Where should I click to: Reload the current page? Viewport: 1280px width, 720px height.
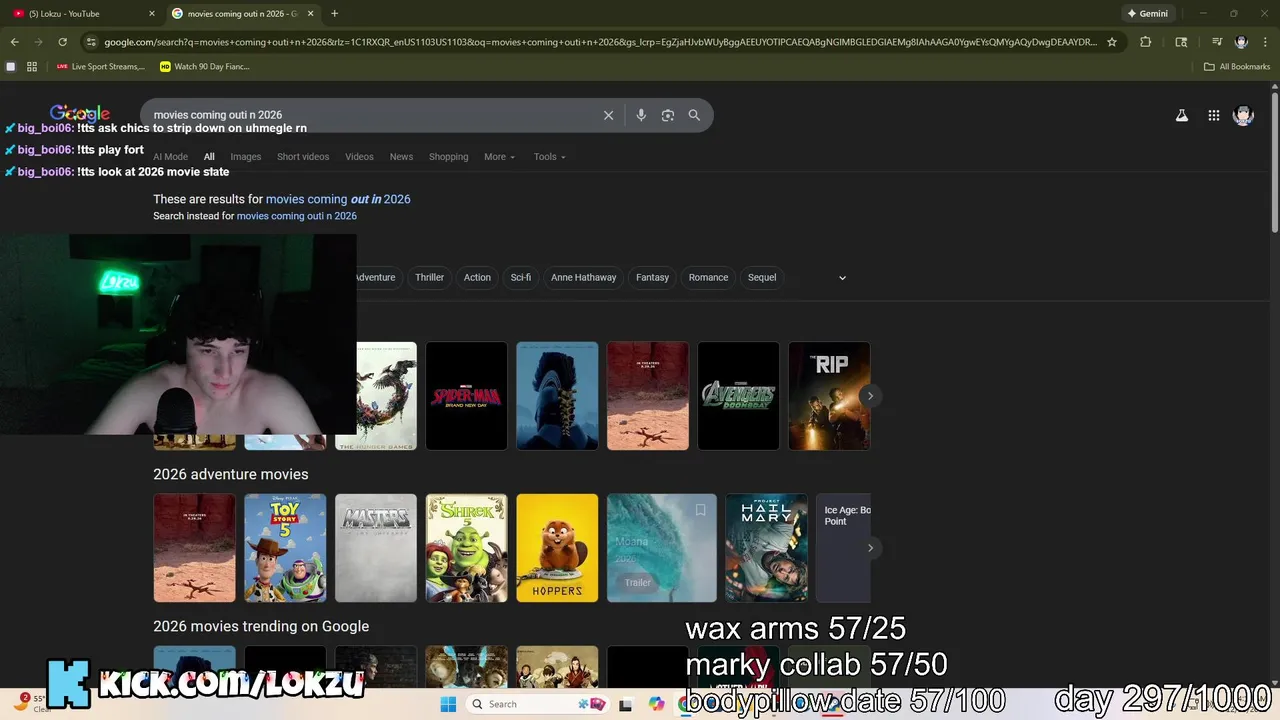[62, 42]
